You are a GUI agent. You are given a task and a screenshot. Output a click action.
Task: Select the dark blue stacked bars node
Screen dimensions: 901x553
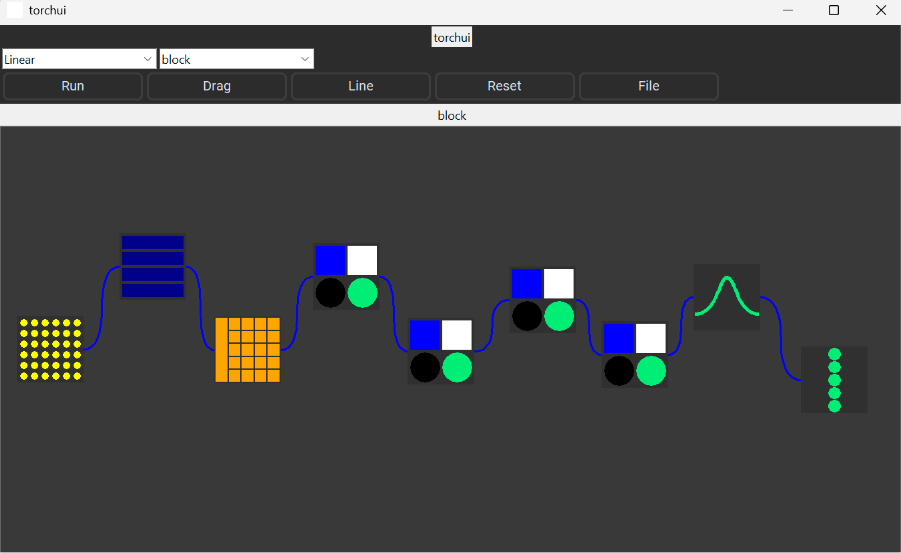[153, 266]
